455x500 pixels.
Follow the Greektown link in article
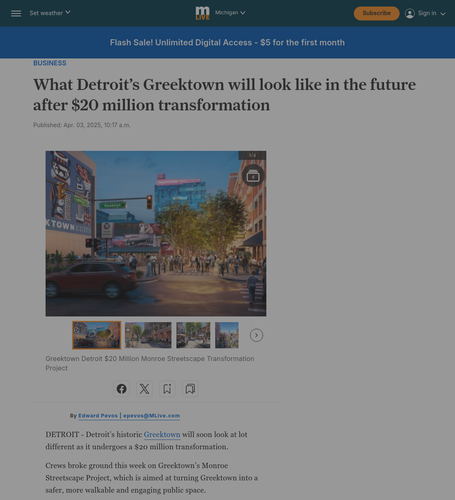tap(162, 435)
